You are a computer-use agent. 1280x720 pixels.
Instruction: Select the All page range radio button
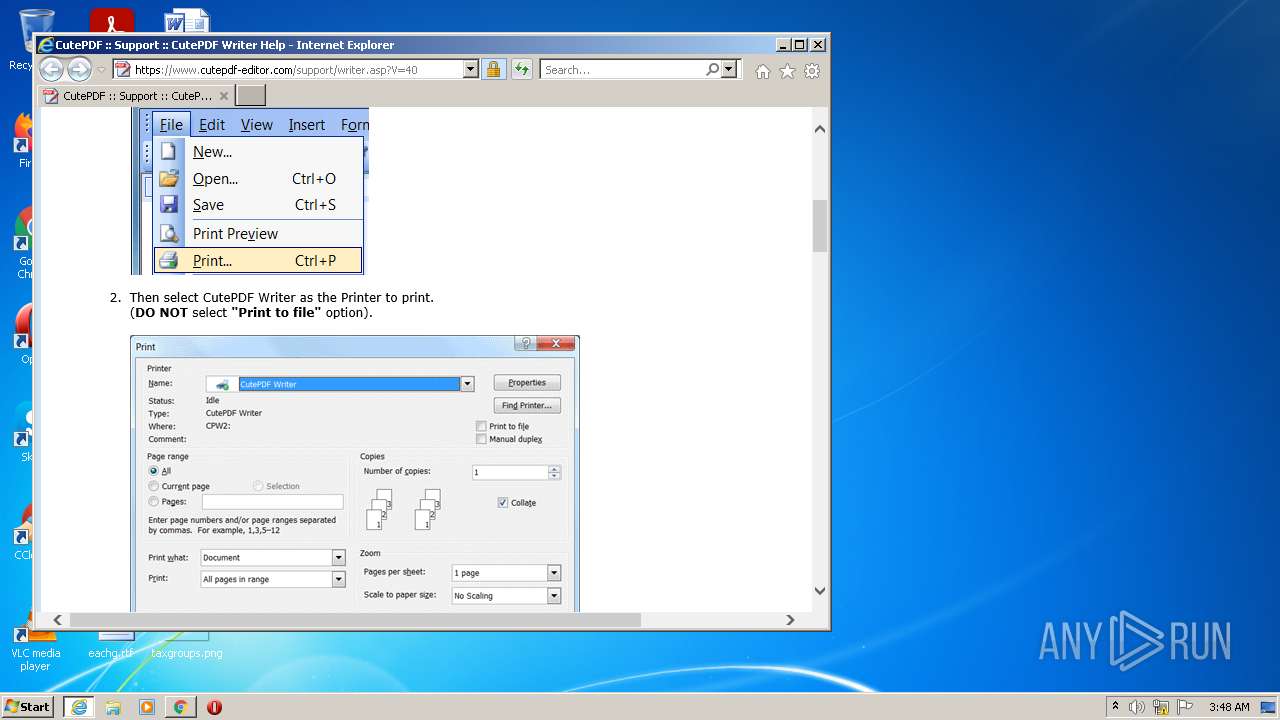(153, 471)
